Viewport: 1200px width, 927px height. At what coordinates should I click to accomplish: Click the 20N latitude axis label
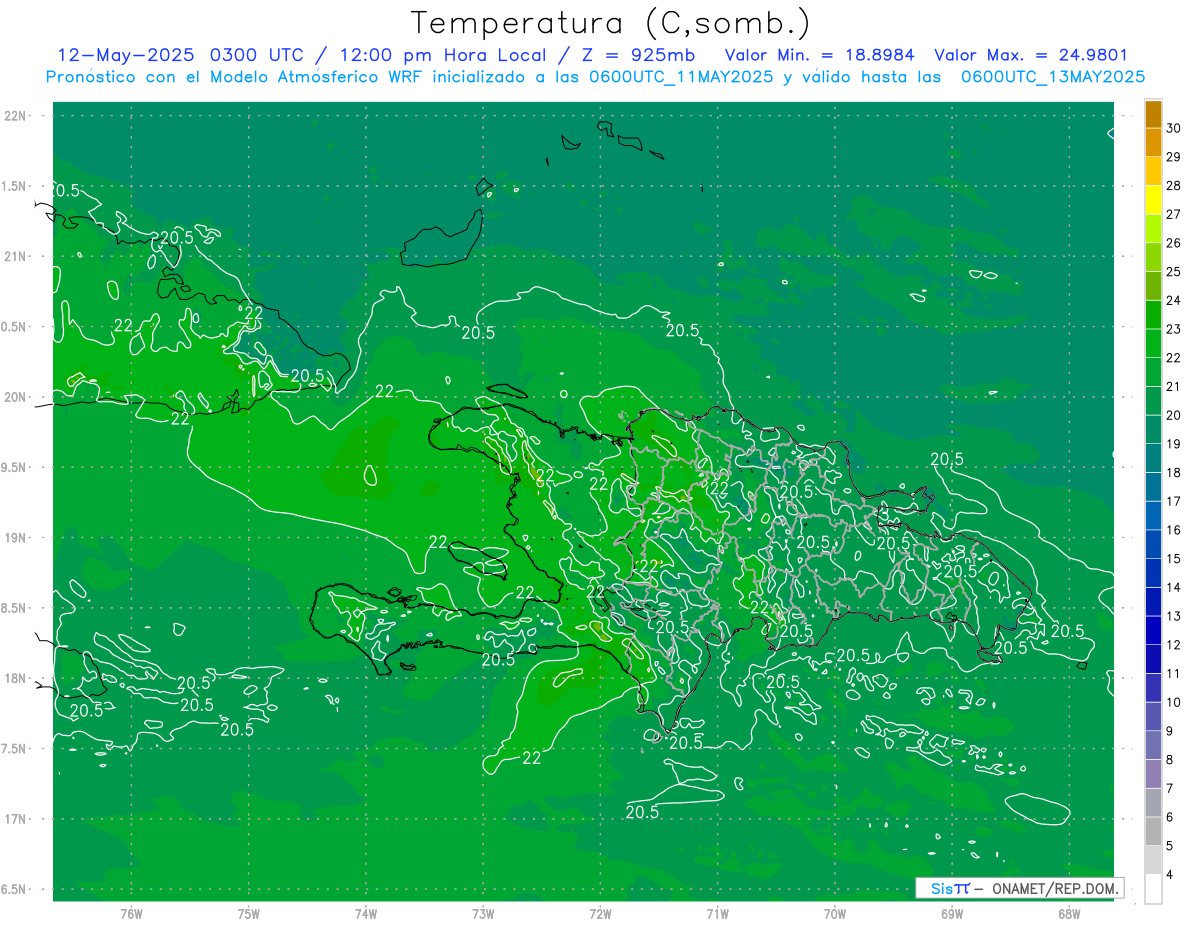tap(16, 397)
